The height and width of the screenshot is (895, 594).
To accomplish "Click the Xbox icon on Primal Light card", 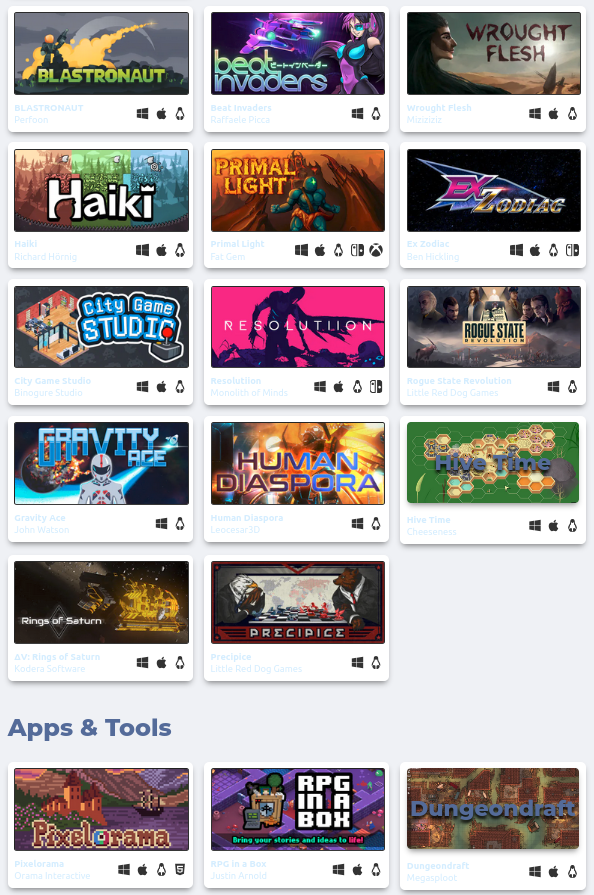I will [x=376, y=250].
